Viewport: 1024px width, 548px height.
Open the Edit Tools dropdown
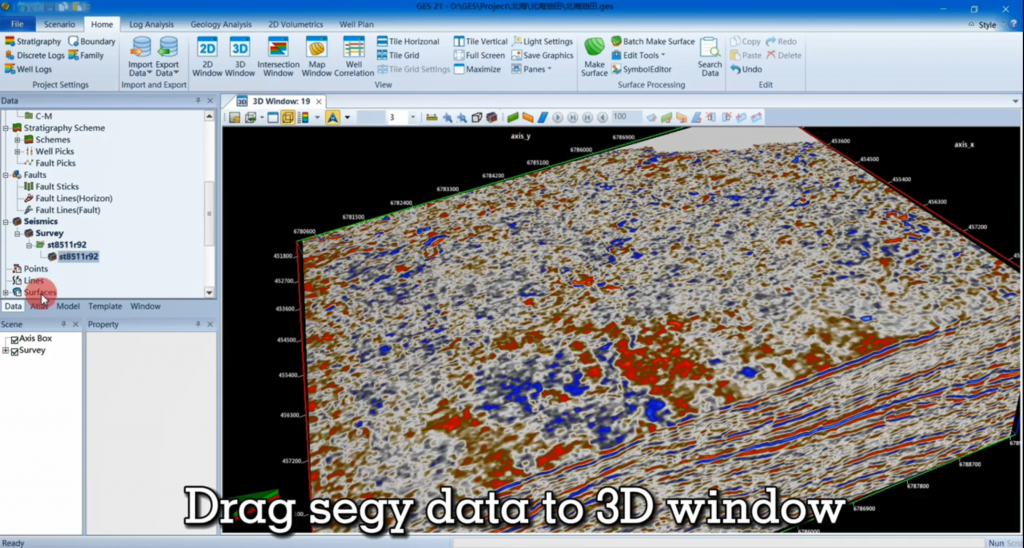(638, 56)
